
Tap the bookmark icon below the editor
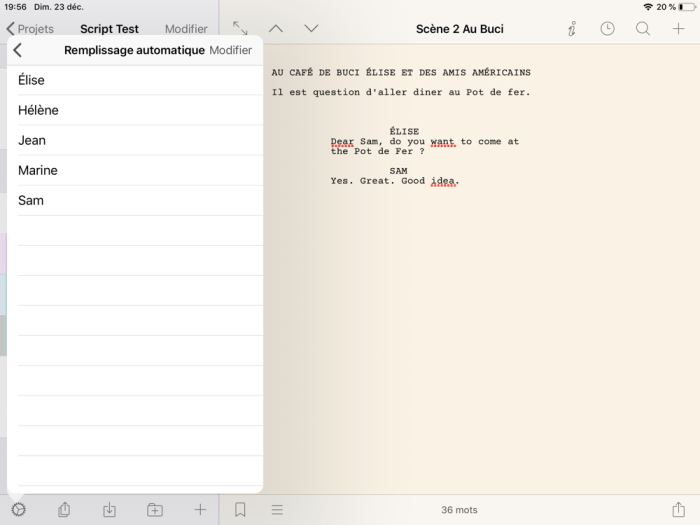(x=240, y=510)
